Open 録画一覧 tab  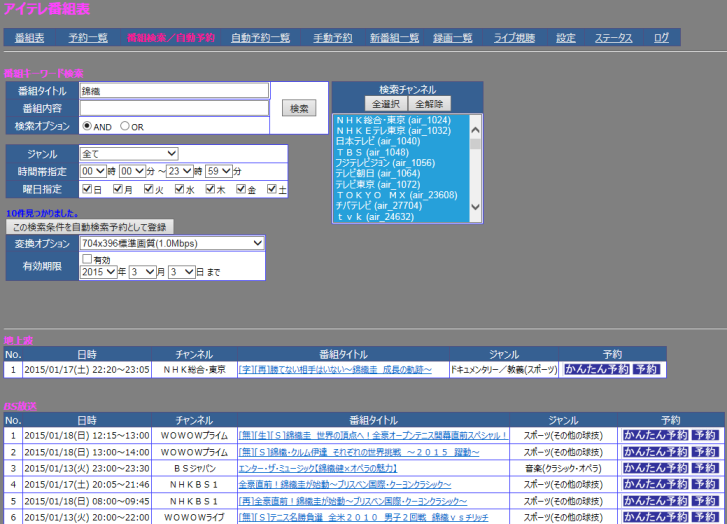[x=453, y=38]
